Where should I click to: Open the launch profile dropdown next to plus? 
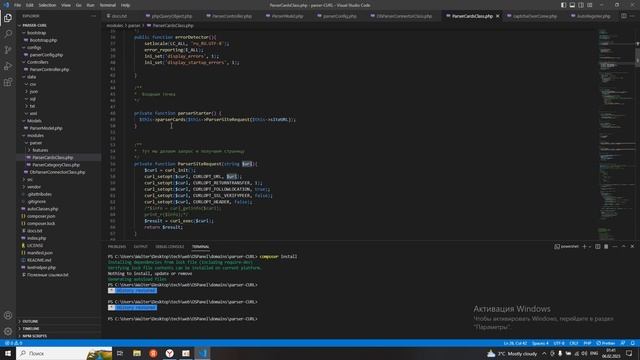tap(590, 247)
